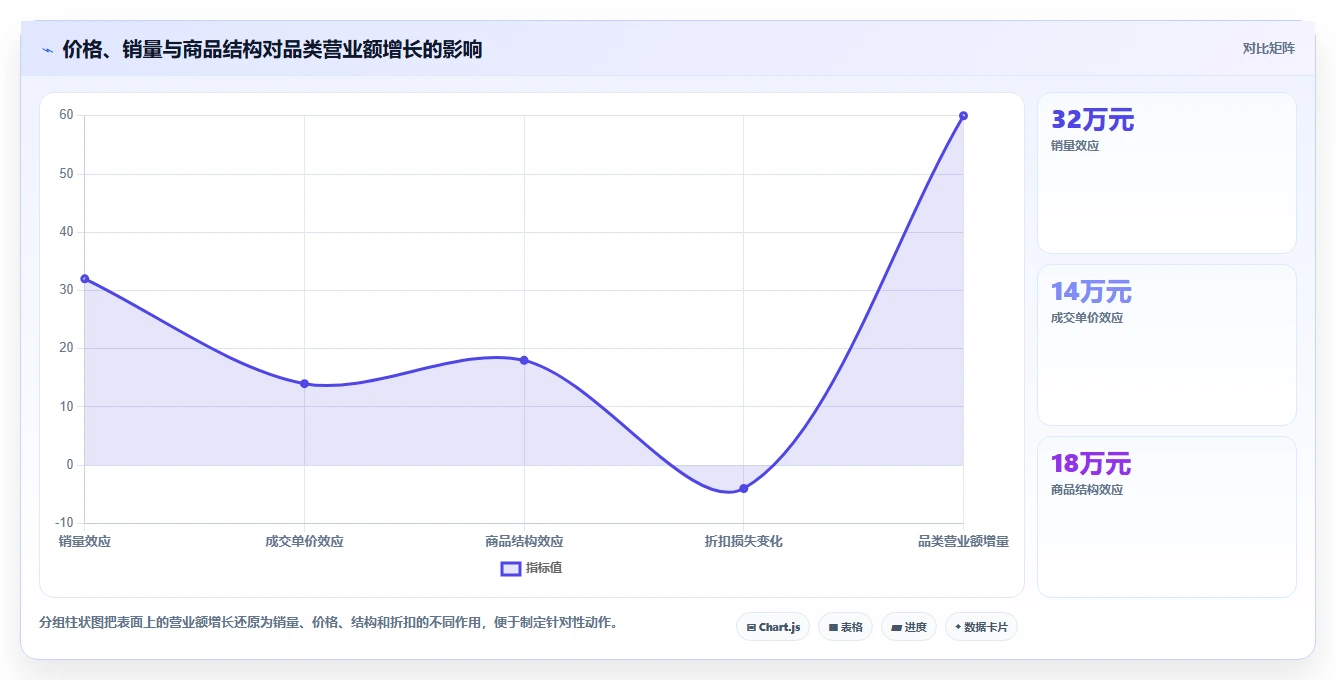This screenshot has height=680, width=1336.
Task: Click the chart title 价格、销量与商品结构 heading
Action: pyautogui.click(x=272, y=49)
